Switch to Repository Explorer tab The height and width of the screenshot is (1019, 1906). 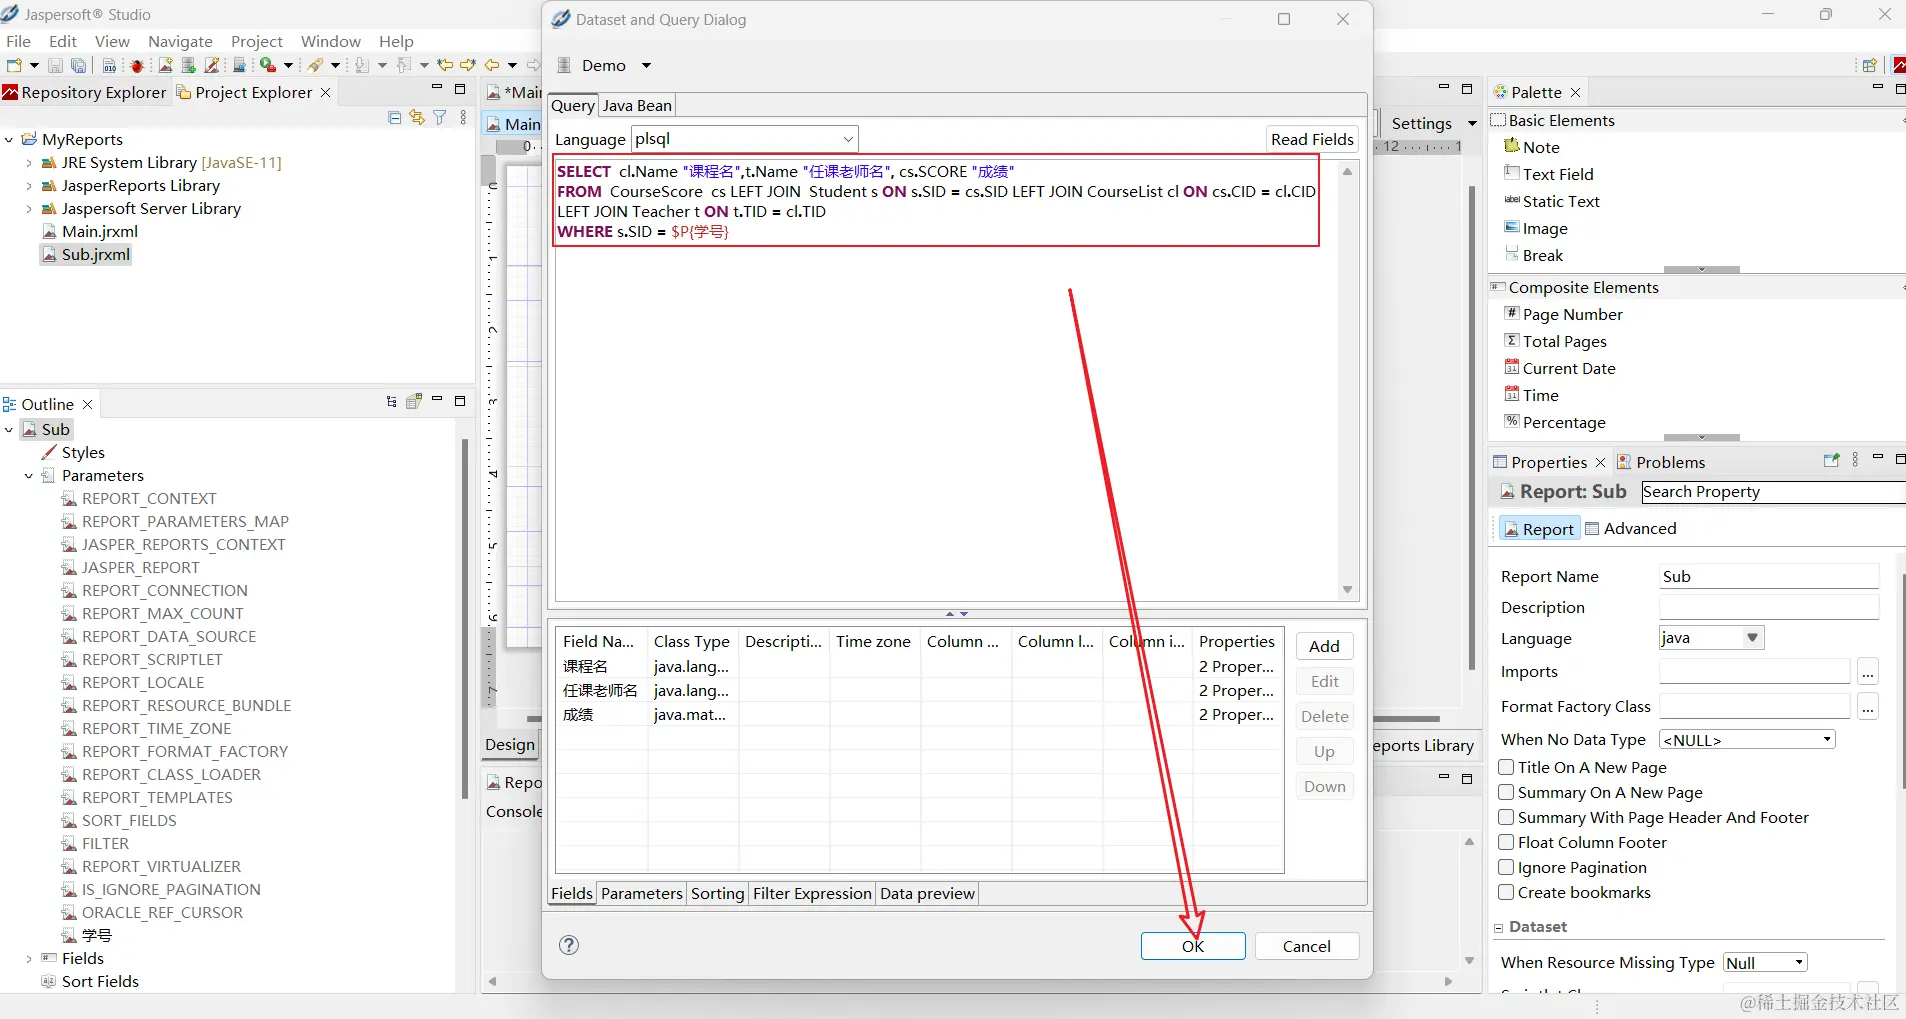[85, 93]
